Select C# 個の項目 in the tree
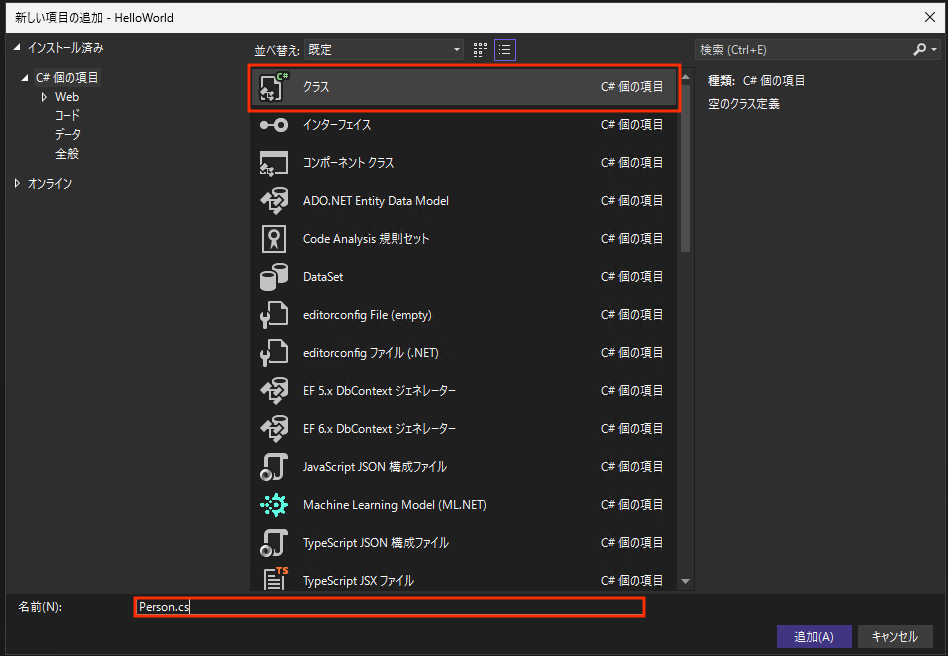Screen dimensions: 948x656 67,77
